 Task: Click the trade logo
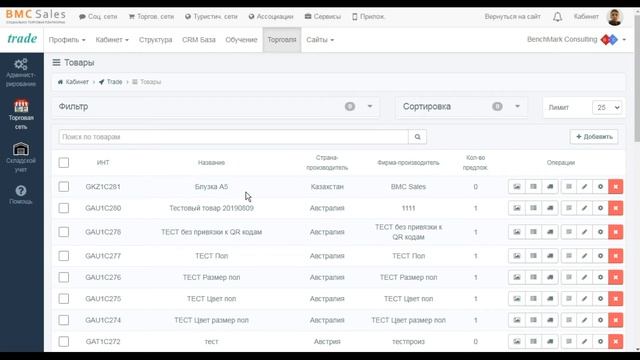22,39
